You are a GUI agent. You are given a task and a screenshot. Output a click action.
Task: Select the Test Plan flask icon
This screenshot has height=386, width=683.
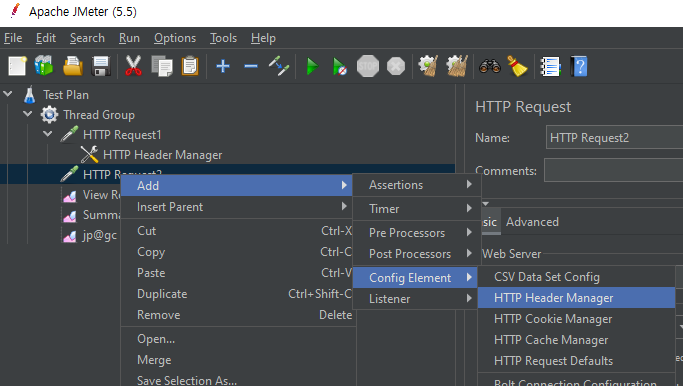pos(30,95)
